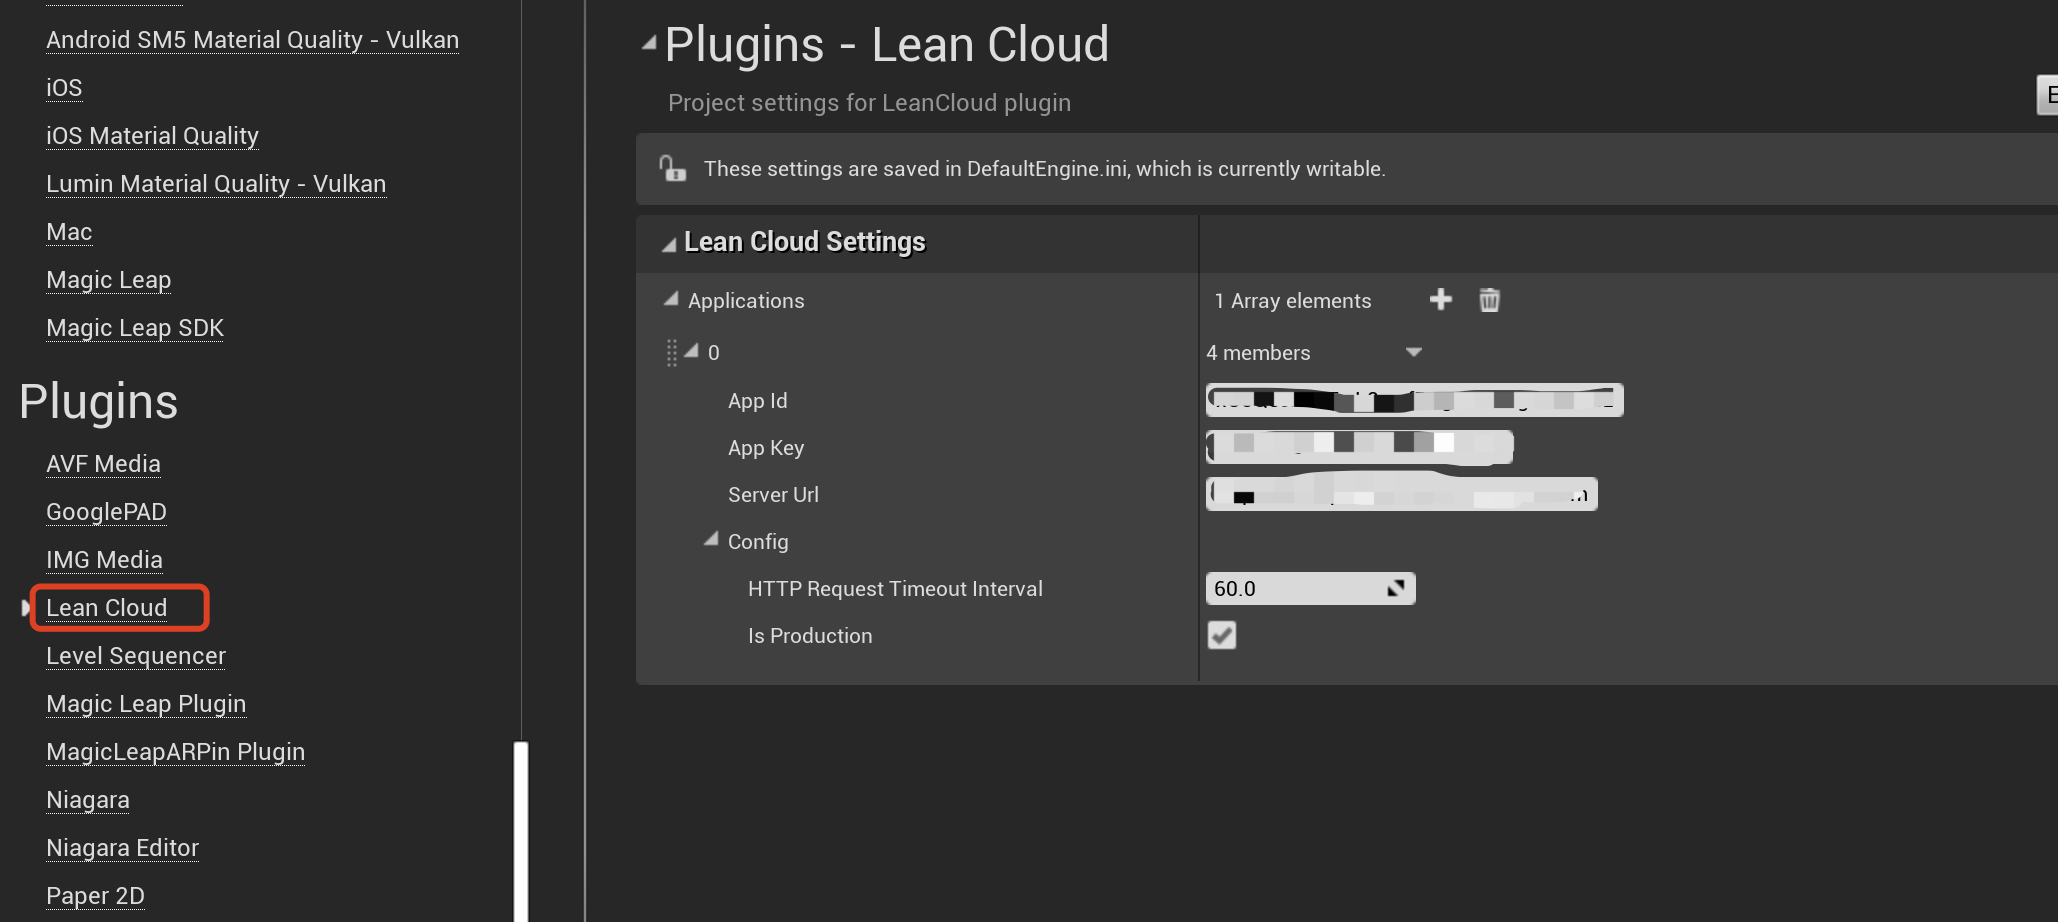Click the sidebar vertical scrollbar
Viewport: 2058px width, 922px height.
coord(520,830)
